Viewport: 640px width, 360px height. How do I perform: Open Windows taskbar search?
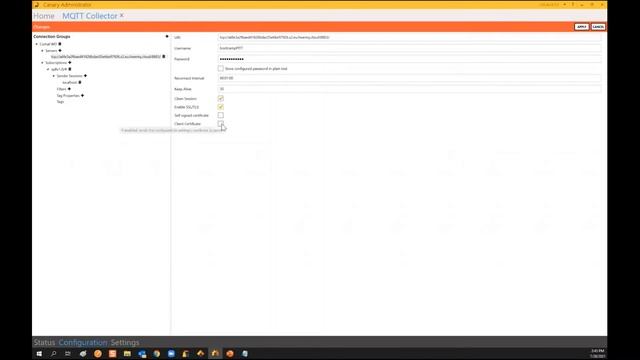pyautogui.click(x=53, y=353)
